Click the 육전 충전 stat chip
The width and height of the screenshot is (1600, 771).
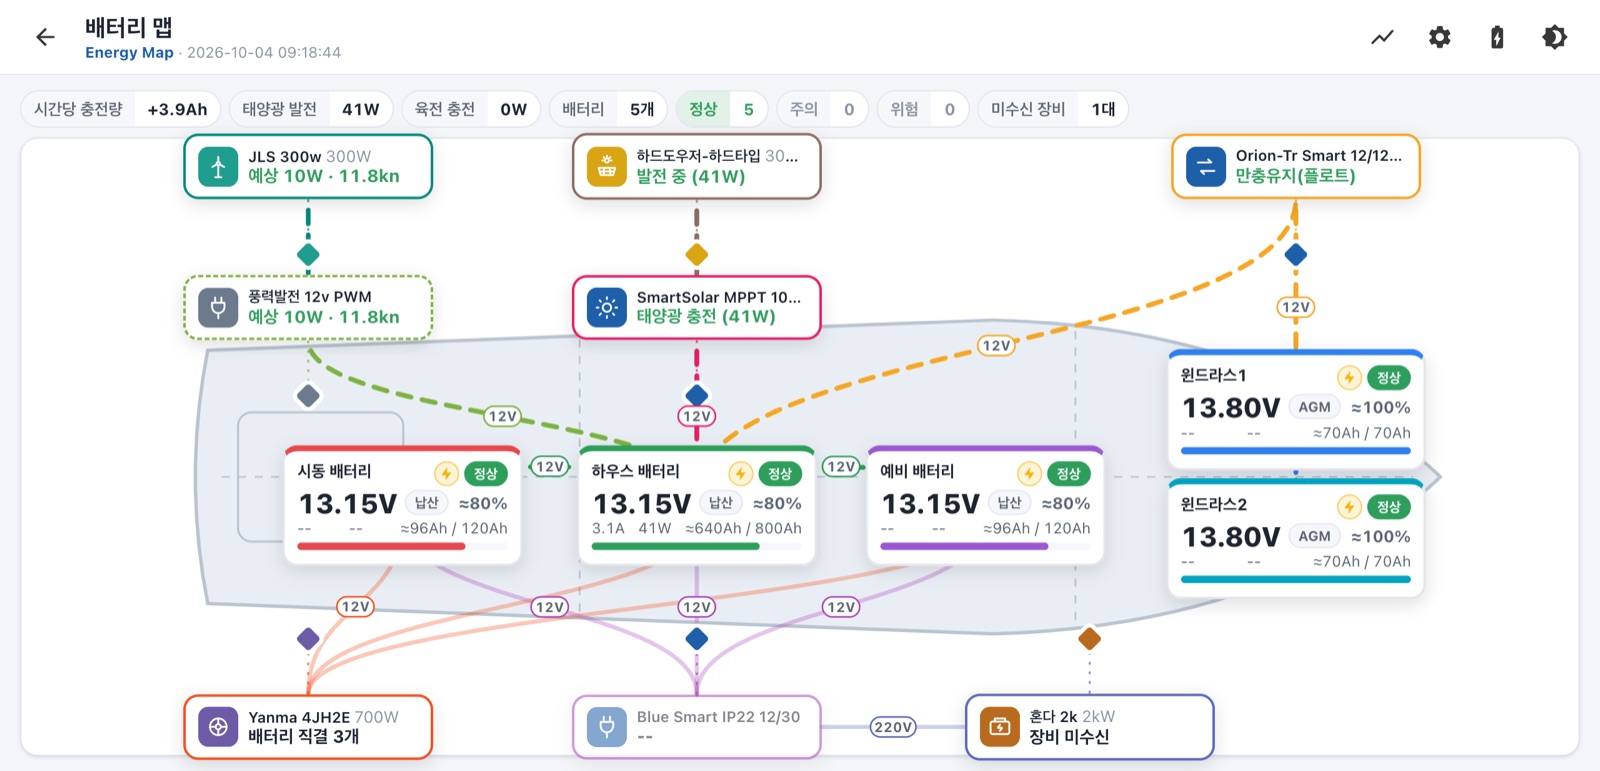pyautogui.click(x=471, y=109)
